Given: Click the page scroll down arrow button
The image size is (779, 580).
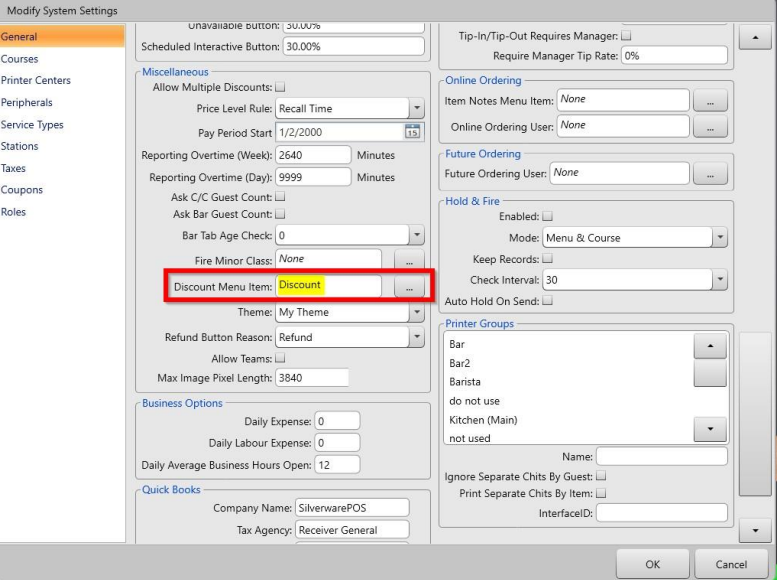Looking at the screenshot, I should click(755, 530).
